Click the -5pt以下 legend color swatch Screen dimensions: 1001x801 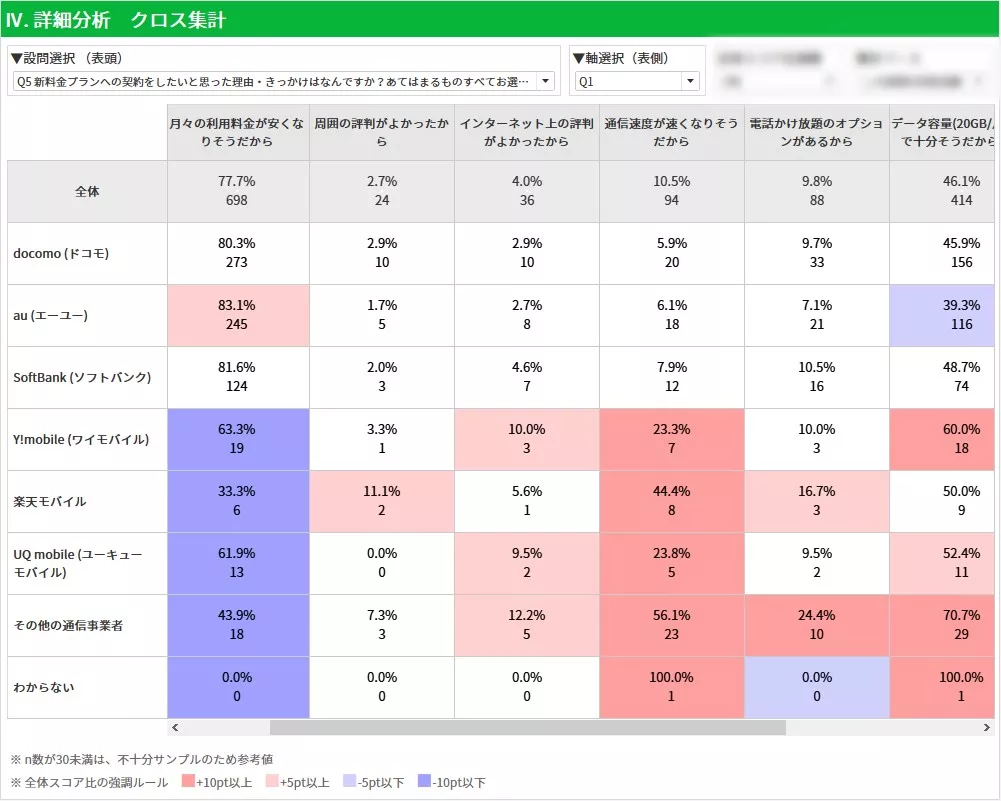point(350,782)
